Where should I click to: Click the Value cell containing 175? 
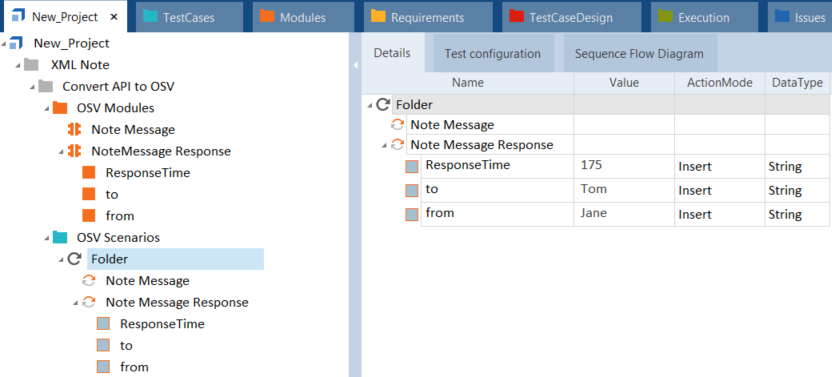click(624, 166)
